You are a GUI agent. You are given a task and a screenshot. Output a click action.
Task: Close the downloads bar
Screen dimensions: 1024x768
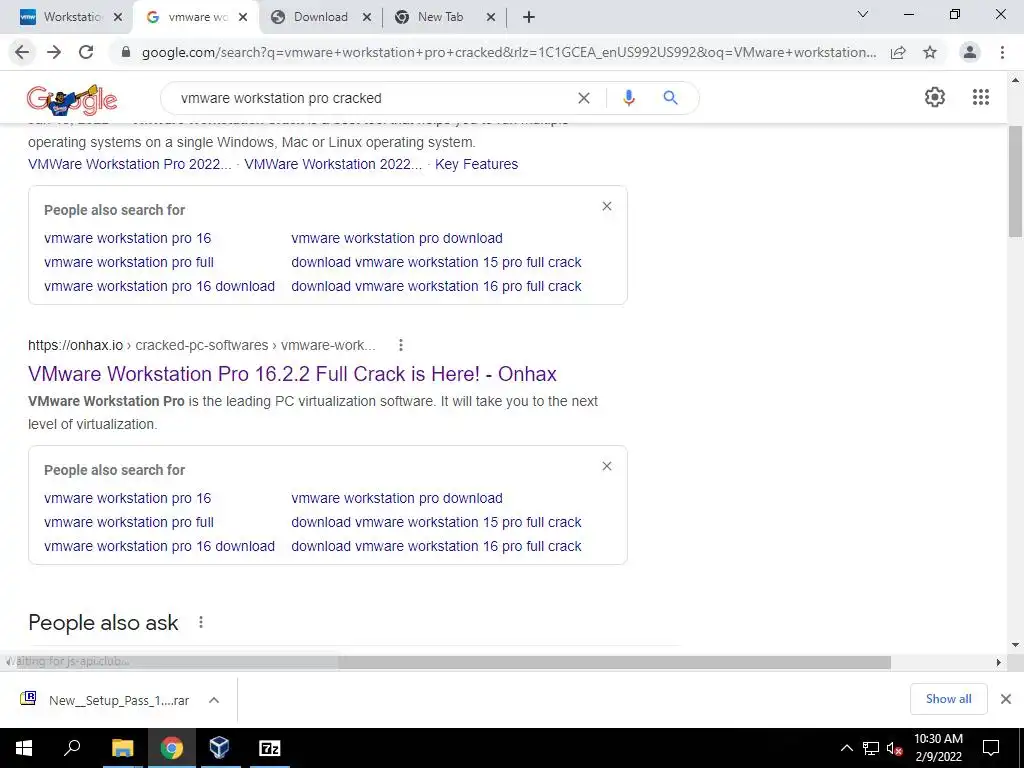pyautogui.click(x=1006, y=699)
